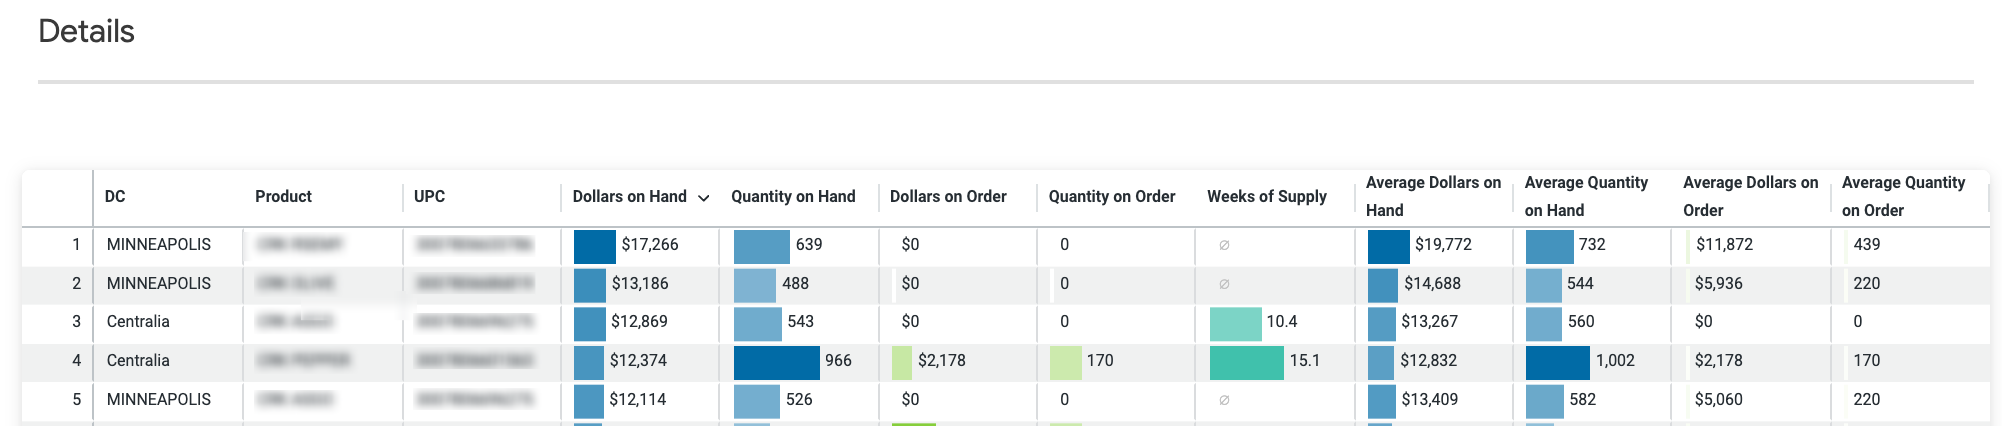2002x426 pixels.
Task: Click MINNEAPOLIS in row 5
Action: tap(159, 399)
